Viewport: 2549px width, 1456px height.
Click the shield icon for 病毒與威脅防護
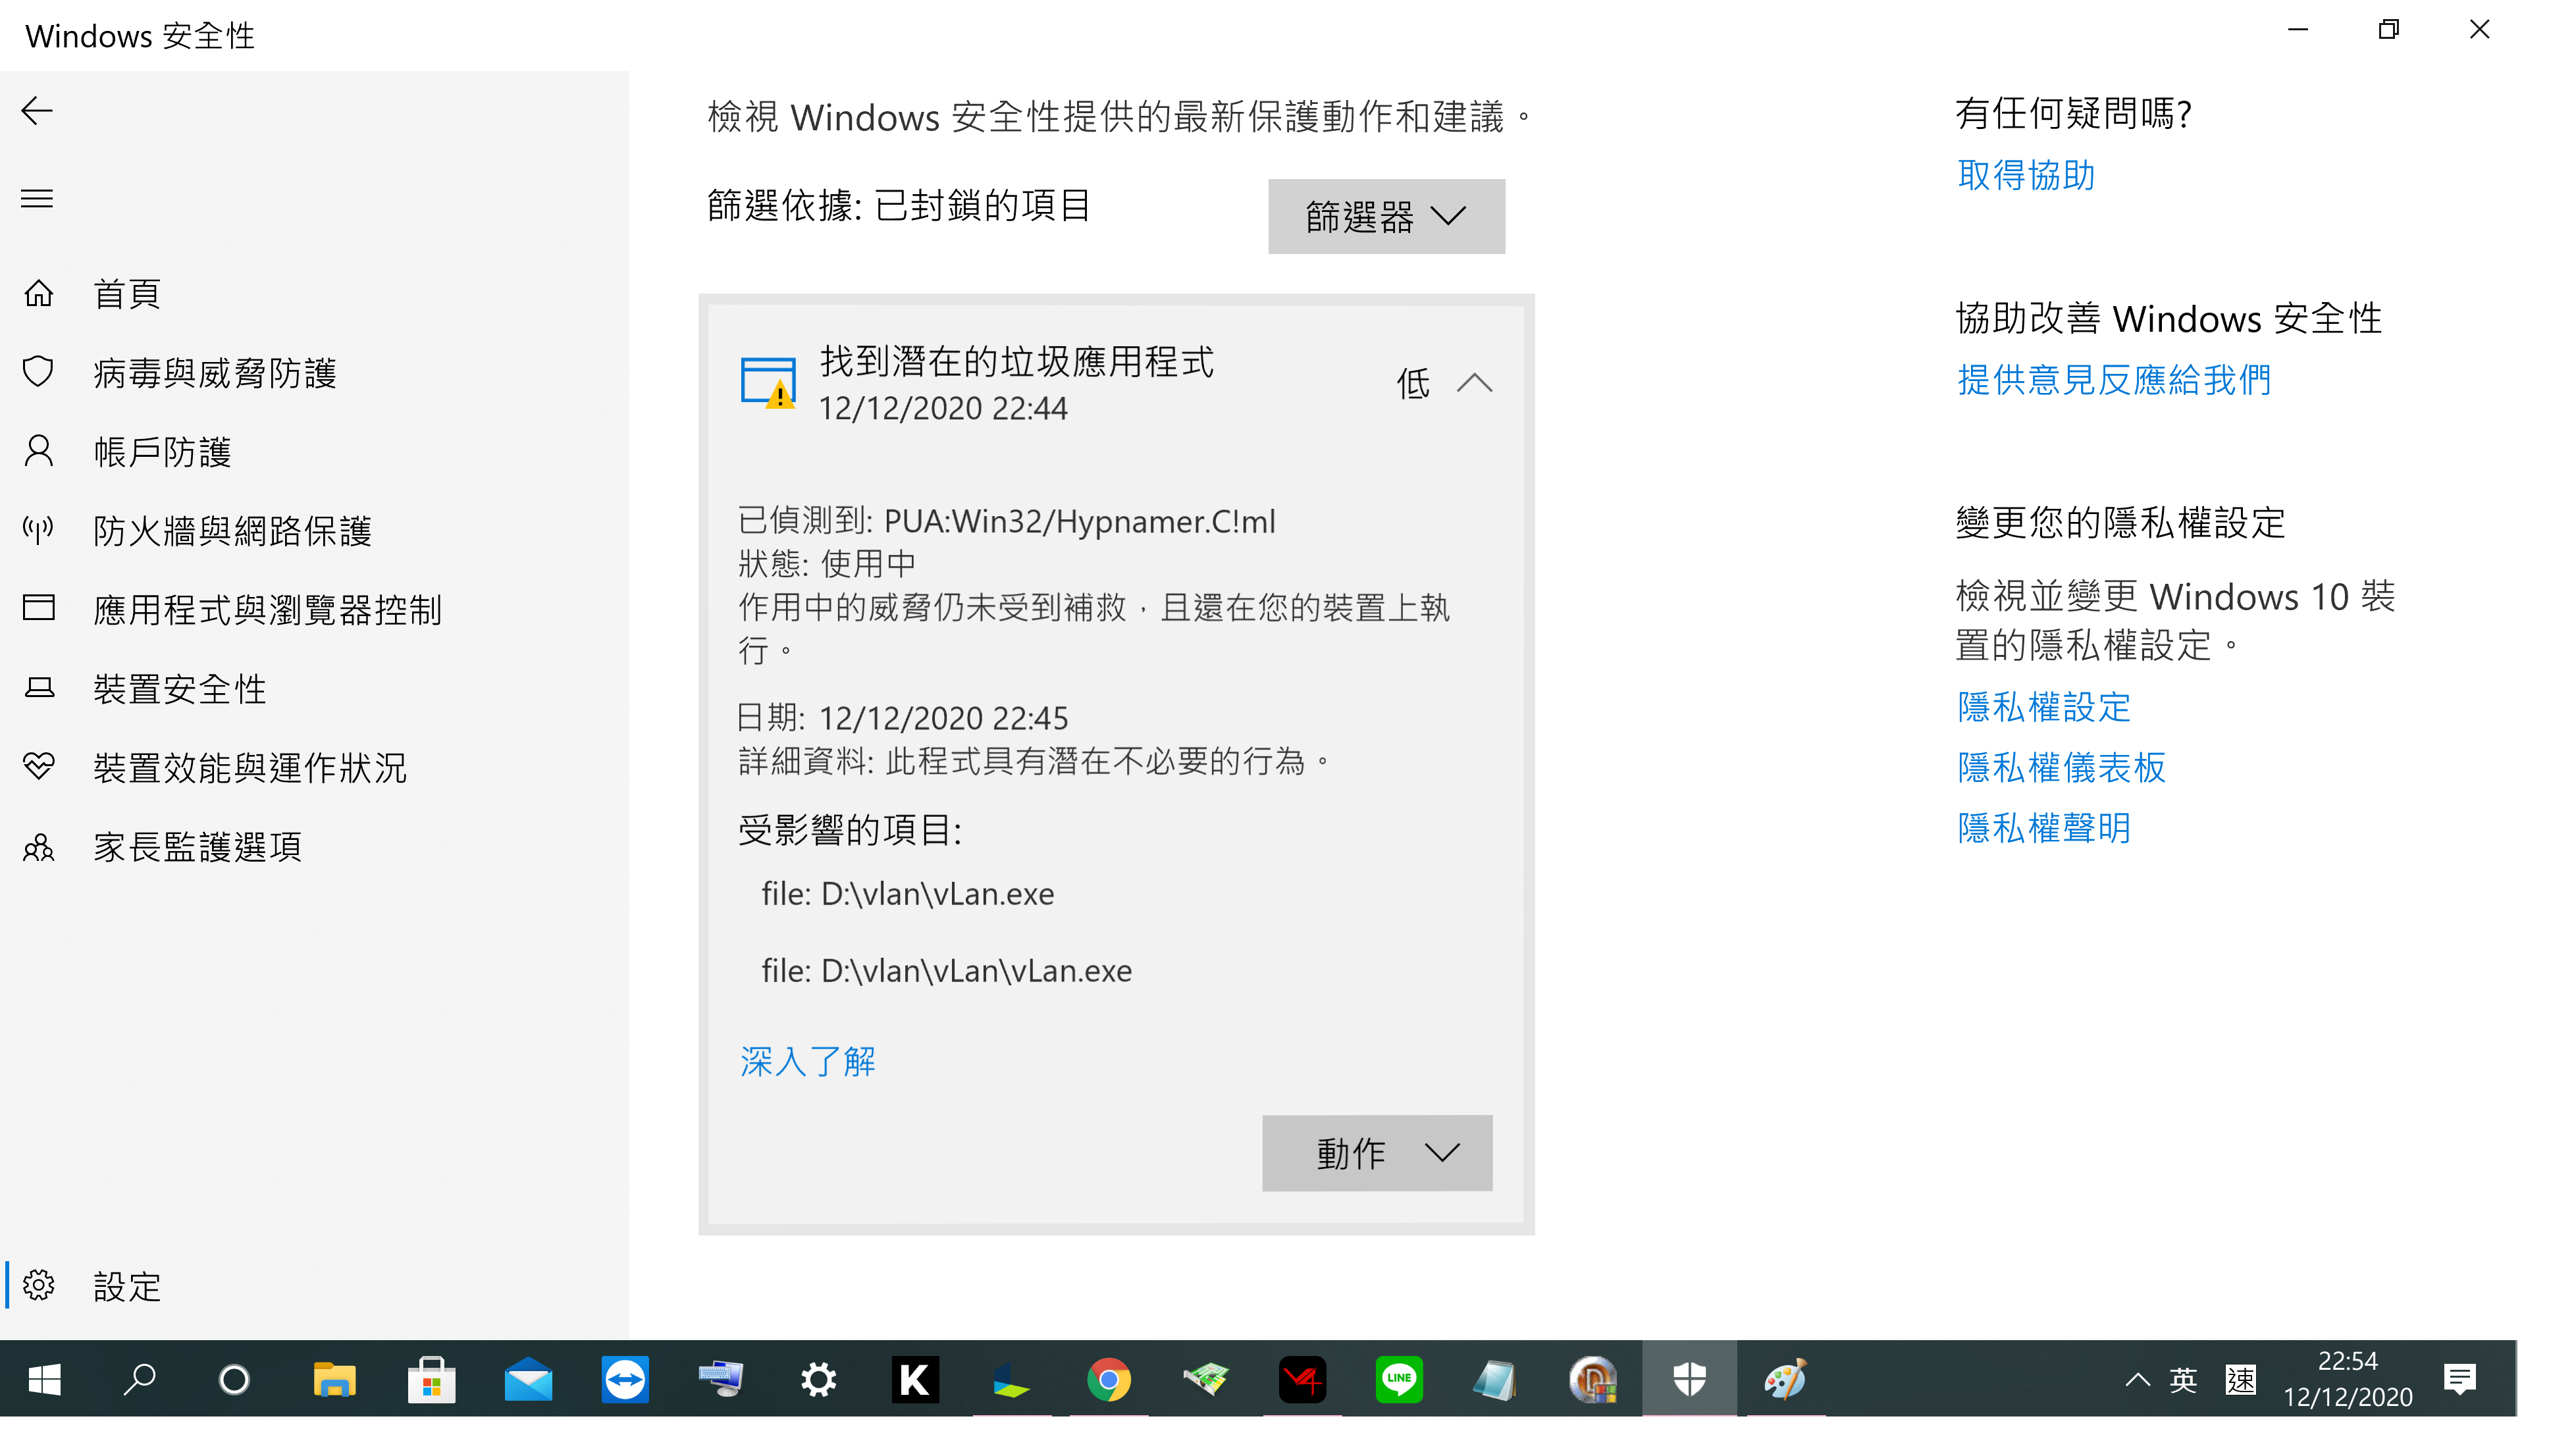[39, 372]
